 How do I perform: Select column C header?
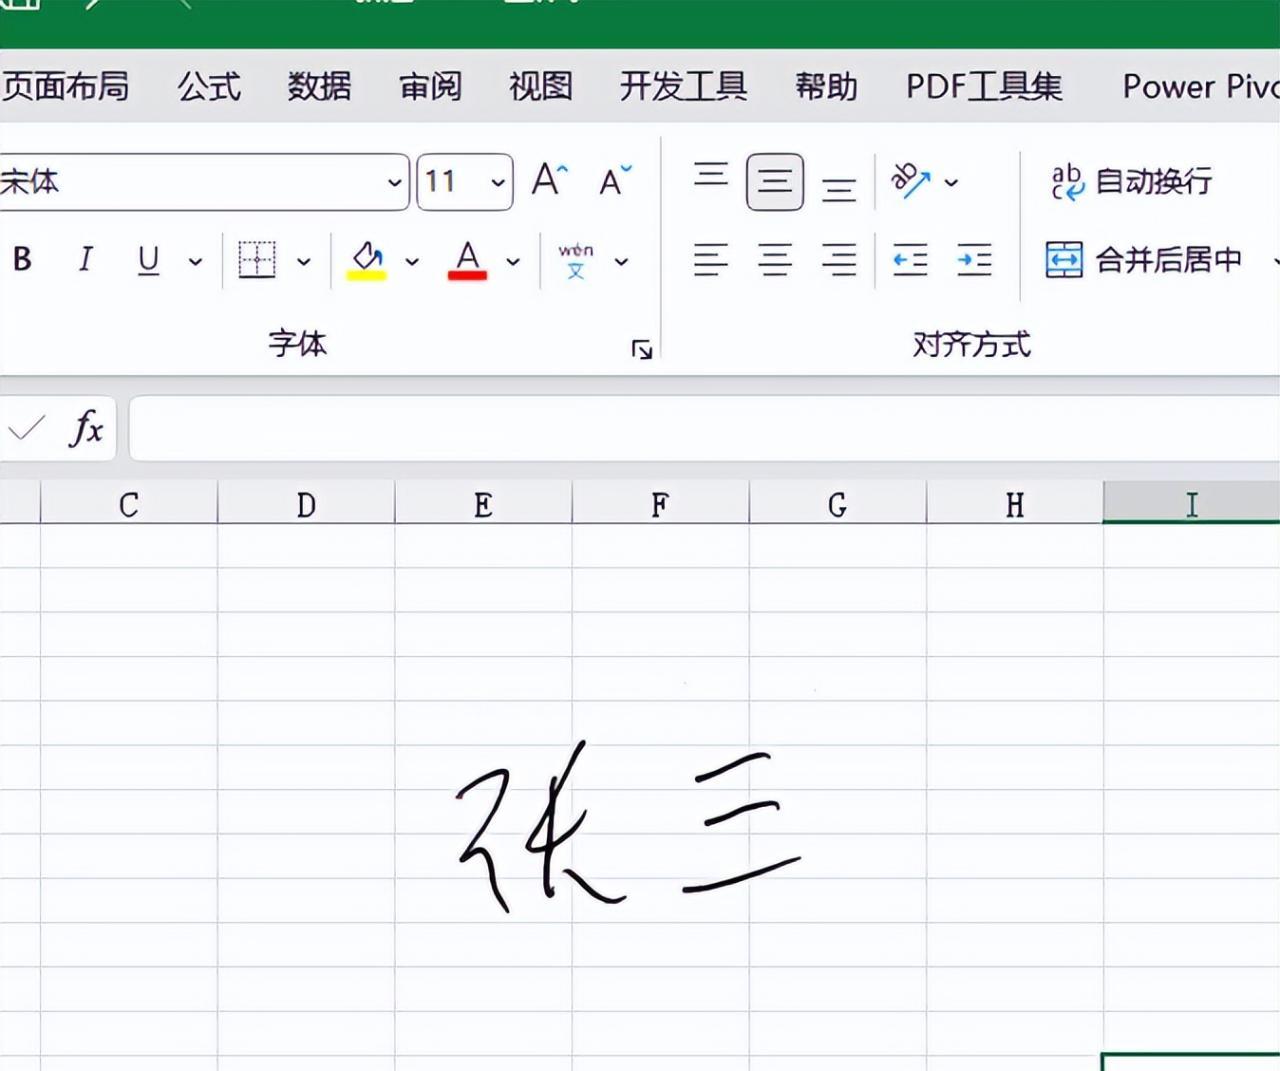pyautogui.click(x=129, y=503)
